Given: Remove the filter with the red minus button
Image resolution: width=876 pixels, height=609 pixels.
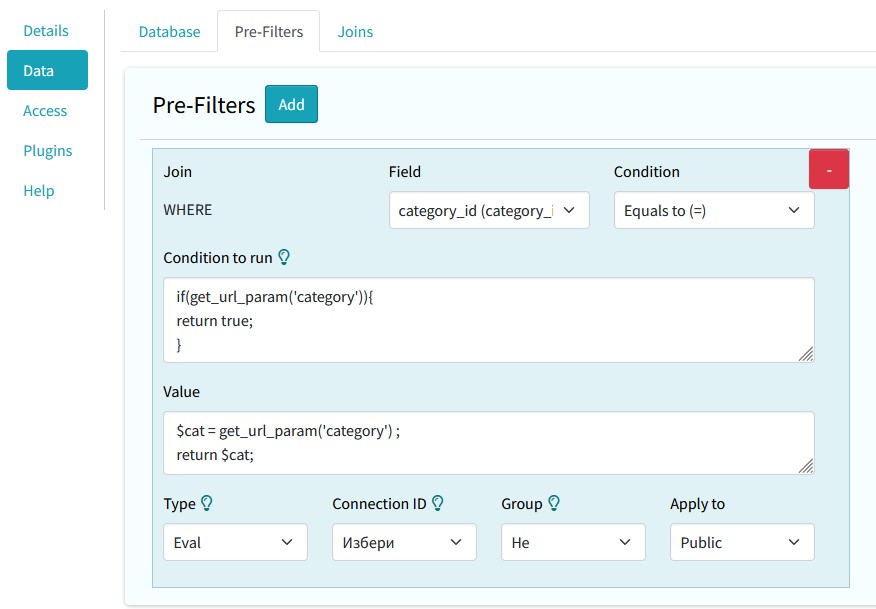Looking at the screenshot, I should click(x=828, y=169).
